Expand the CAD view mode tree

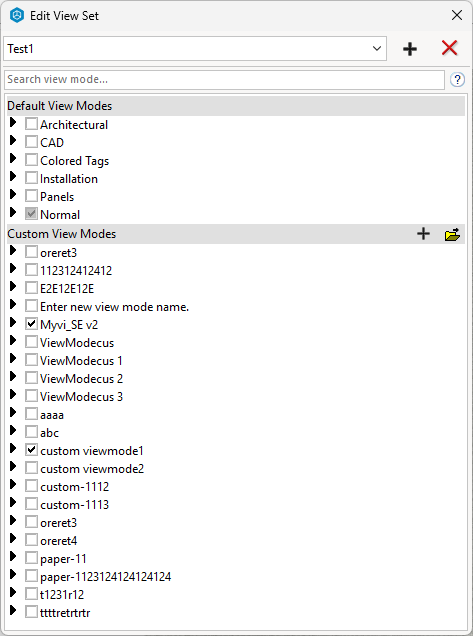13,140
